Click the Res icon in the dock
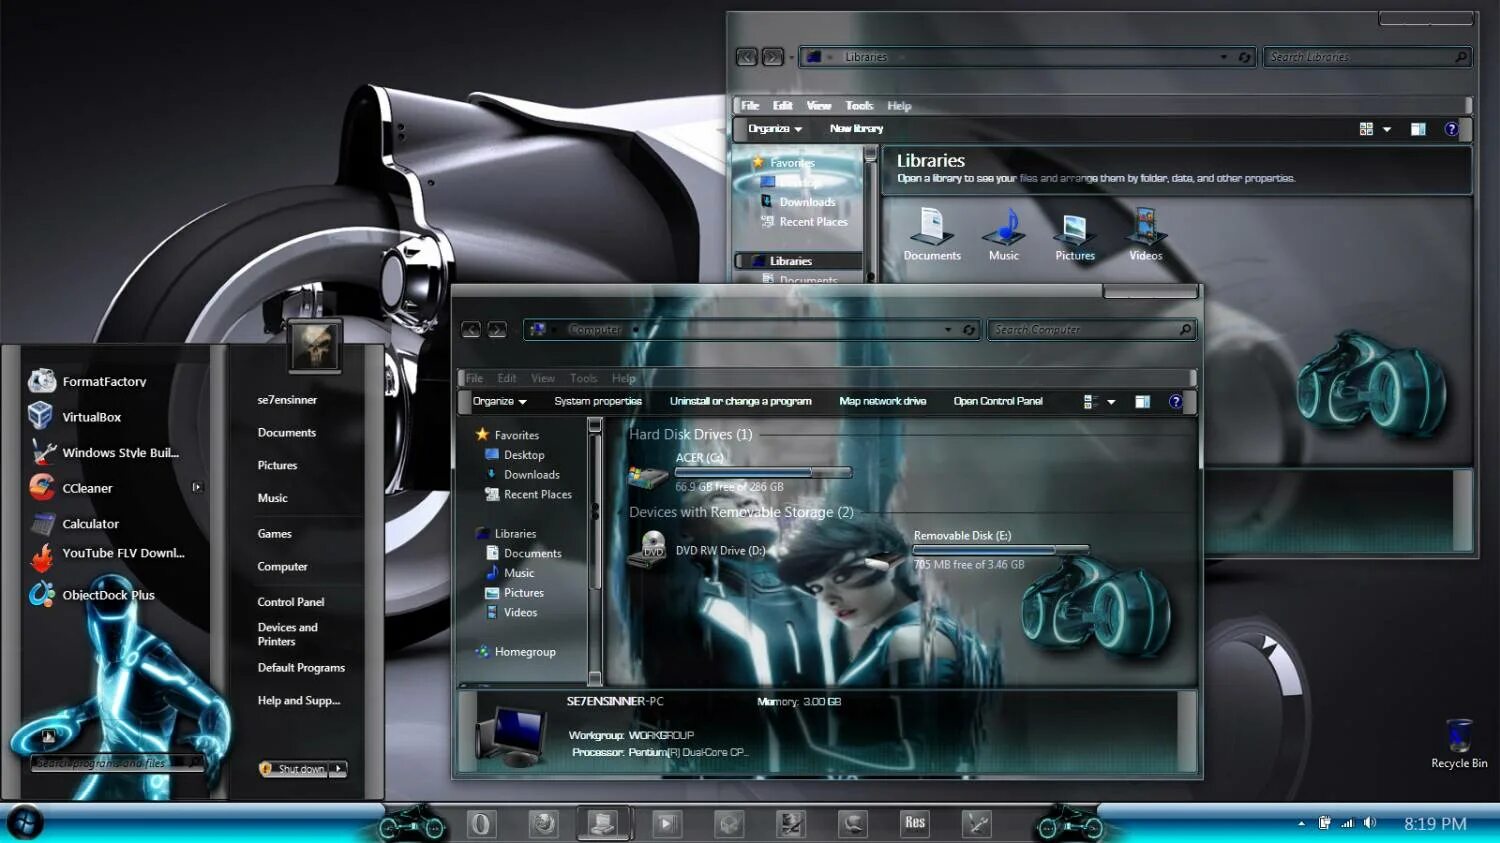1500x843 pixels. pos(915,823)
